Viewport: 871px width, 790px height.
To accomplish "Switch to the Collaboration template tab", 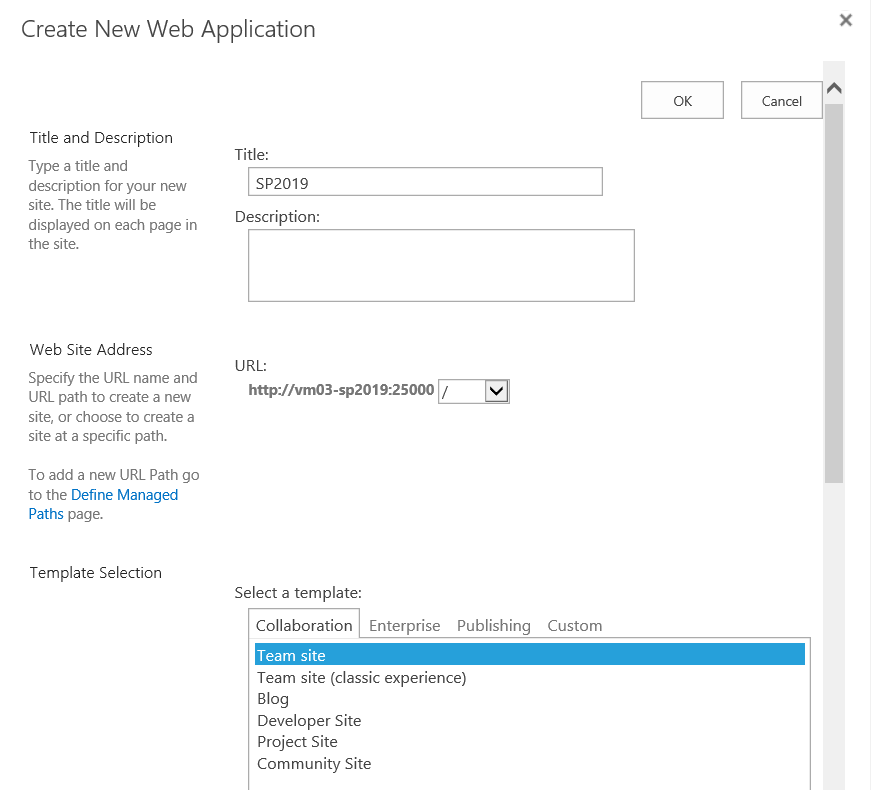I will pyautogui.click(x=304, y=626).
